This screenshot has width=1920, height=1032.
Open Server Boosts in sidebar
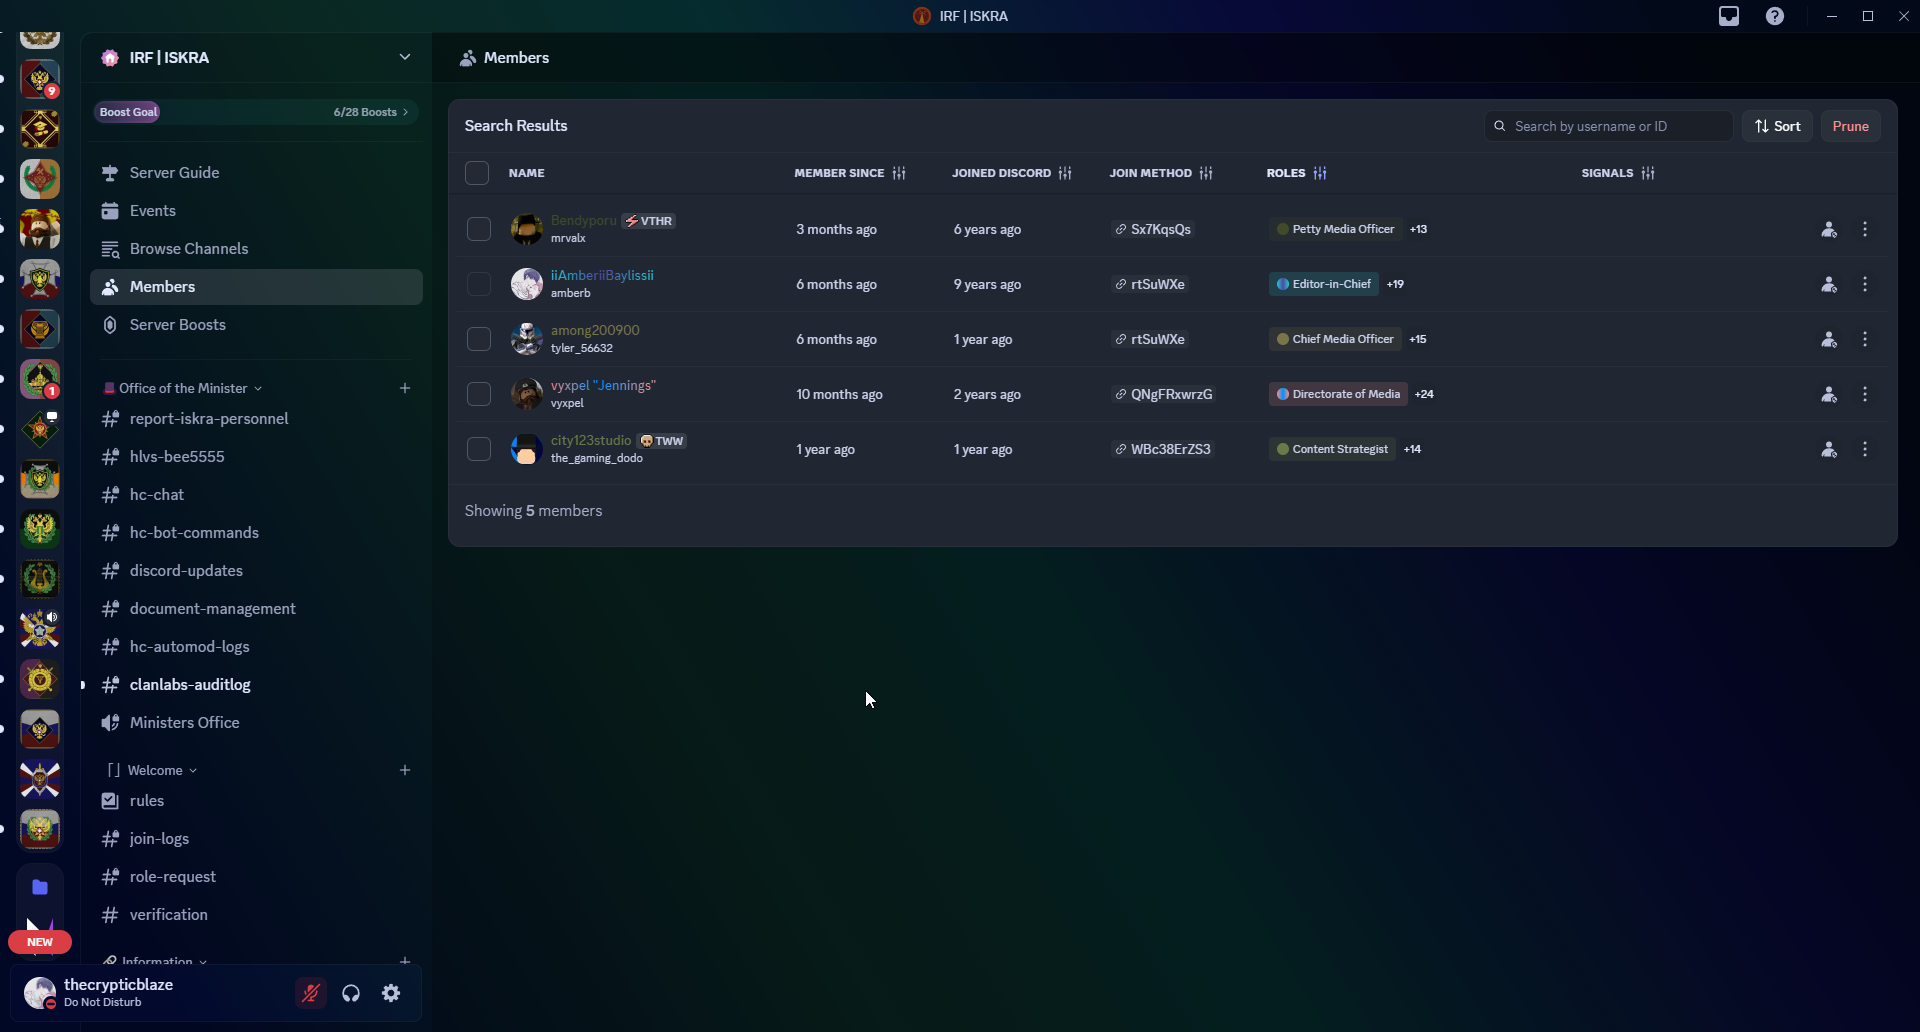click(x=178, y=325)
